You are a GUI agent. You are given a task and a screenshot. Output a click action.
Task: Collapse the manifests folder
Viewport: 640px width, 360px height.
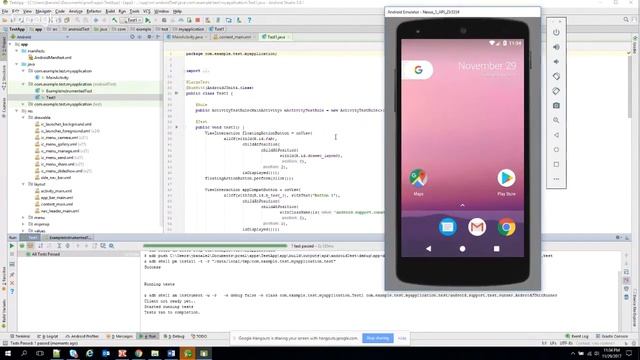[17, 51]
